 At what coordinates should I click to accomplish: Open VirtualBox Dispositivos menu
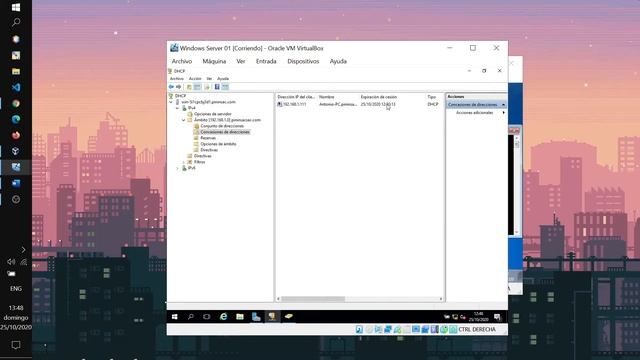click(303, 61)
